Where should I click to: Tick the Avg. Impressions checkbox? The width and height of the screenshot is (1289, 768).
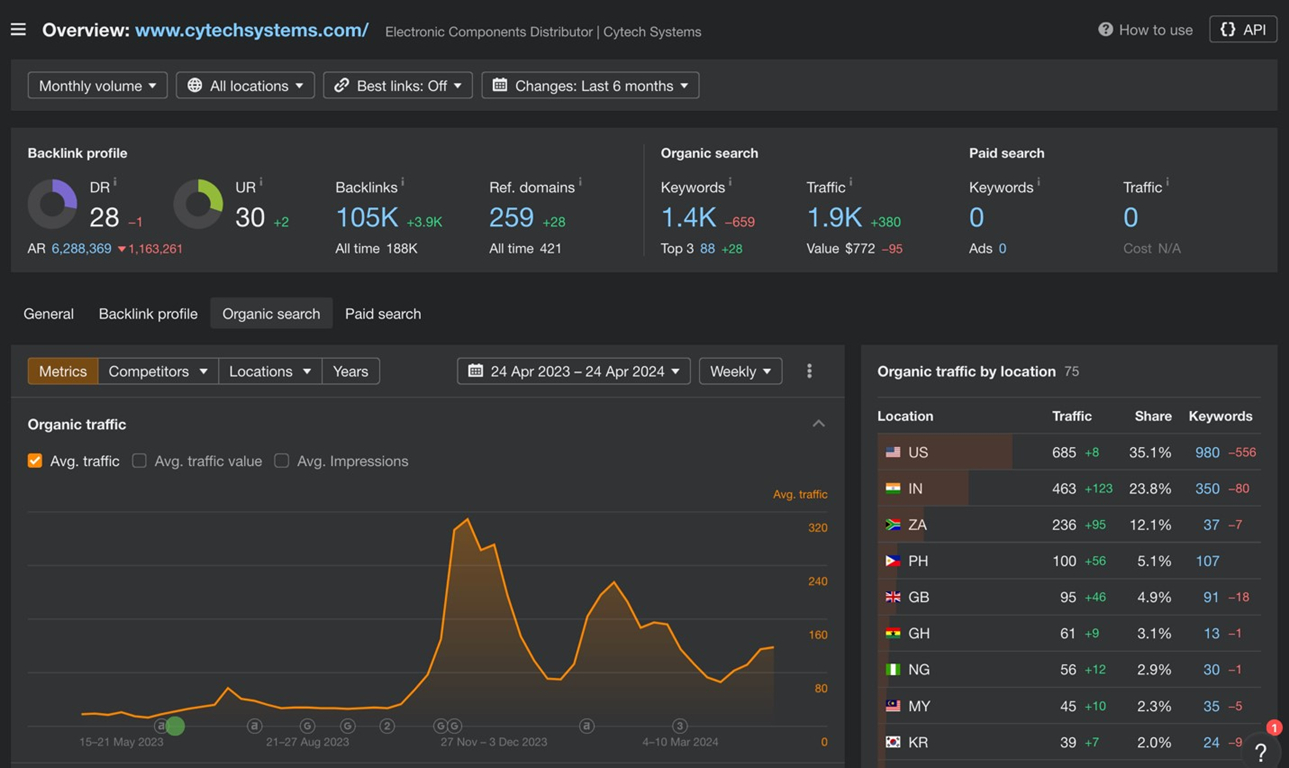coord(282,461)
